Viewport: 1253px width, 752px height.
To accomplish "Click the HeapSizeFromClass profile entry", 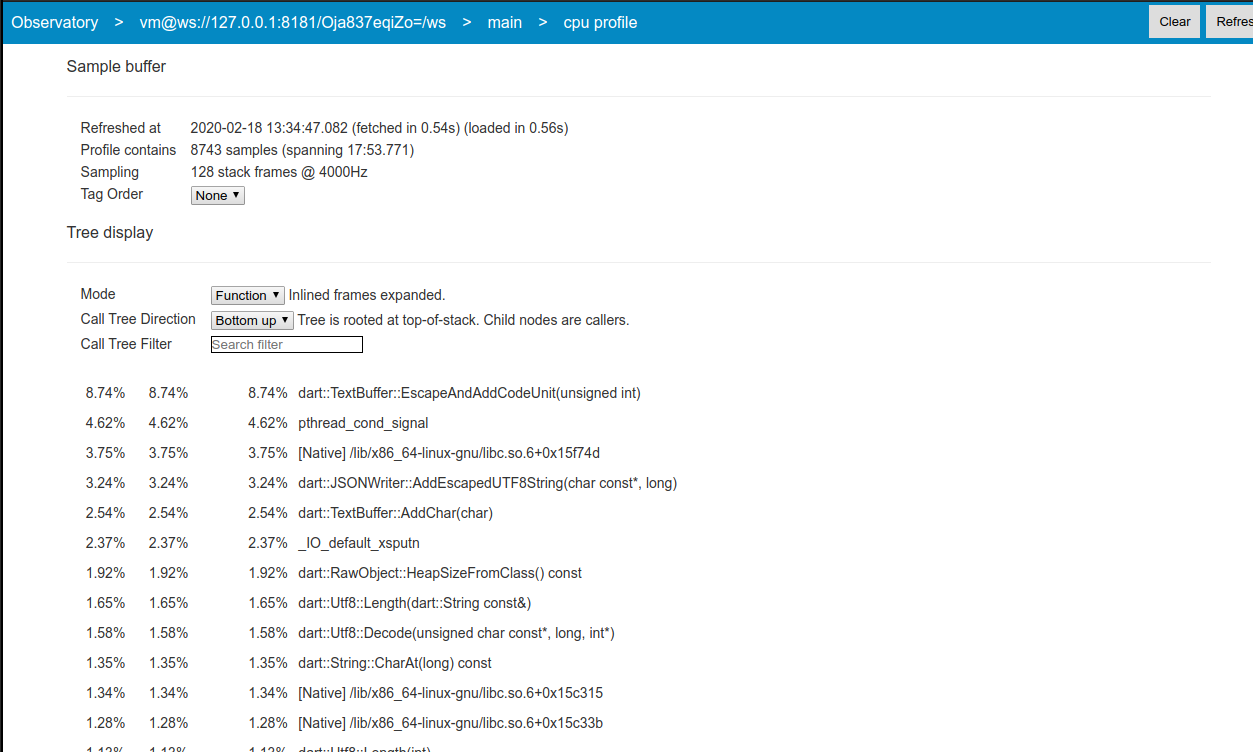I will tap(440, 573).
